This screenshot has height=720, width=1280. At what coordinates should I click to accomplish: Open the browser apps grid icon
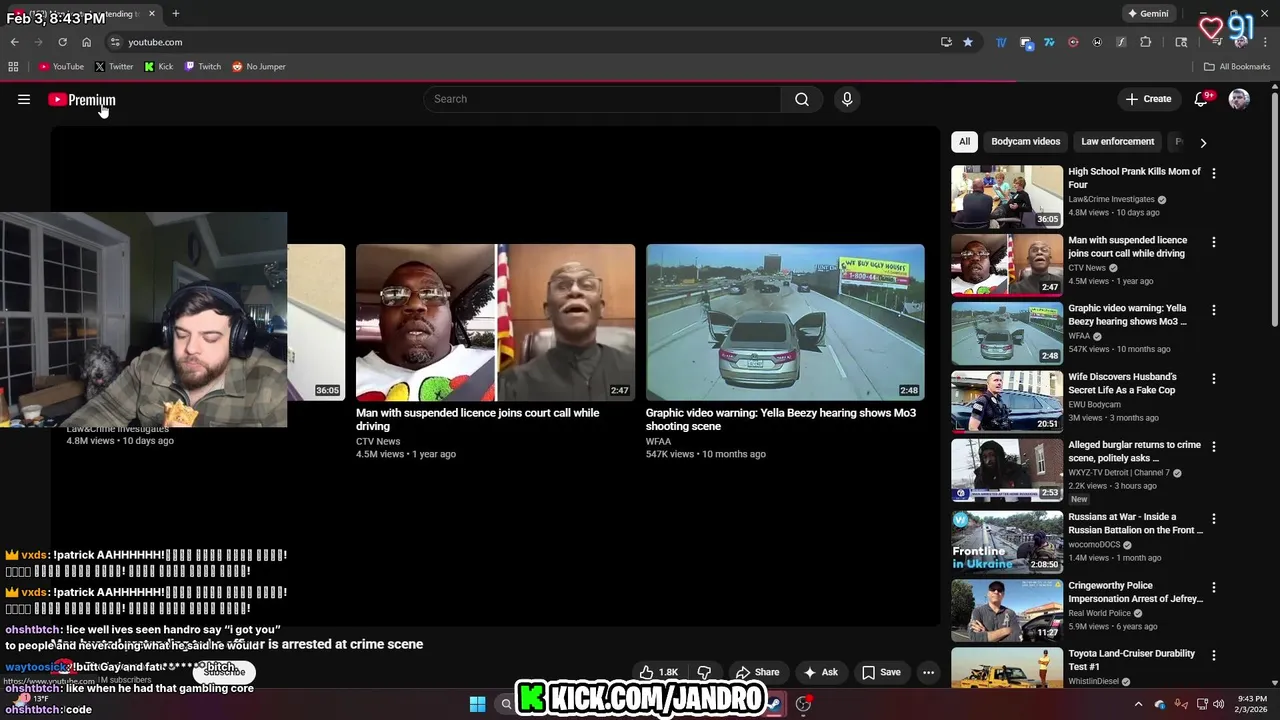coord(13,67)
